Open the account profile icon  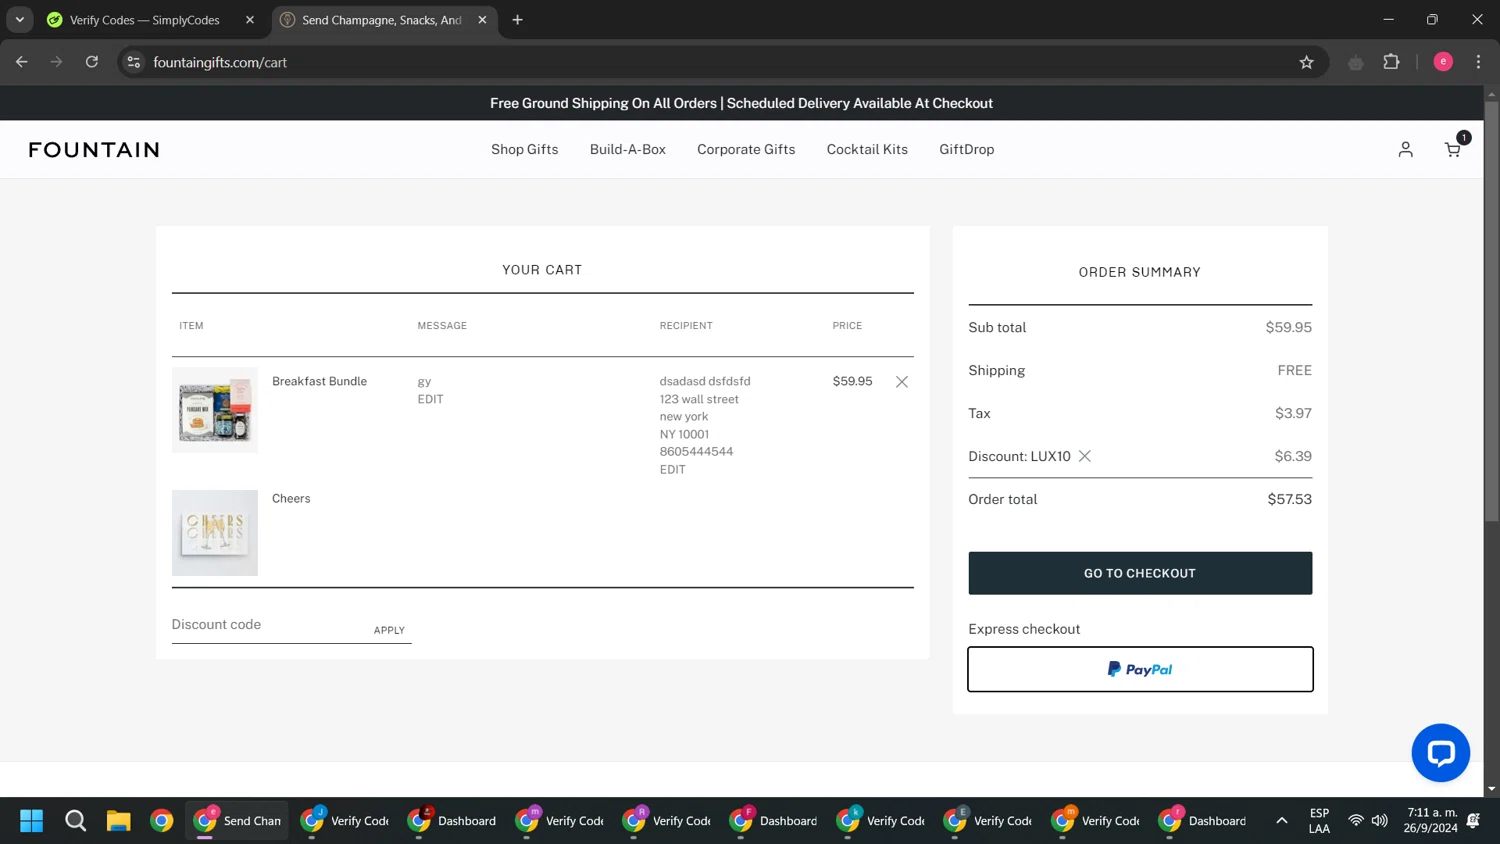click(x=1405, y=150)
